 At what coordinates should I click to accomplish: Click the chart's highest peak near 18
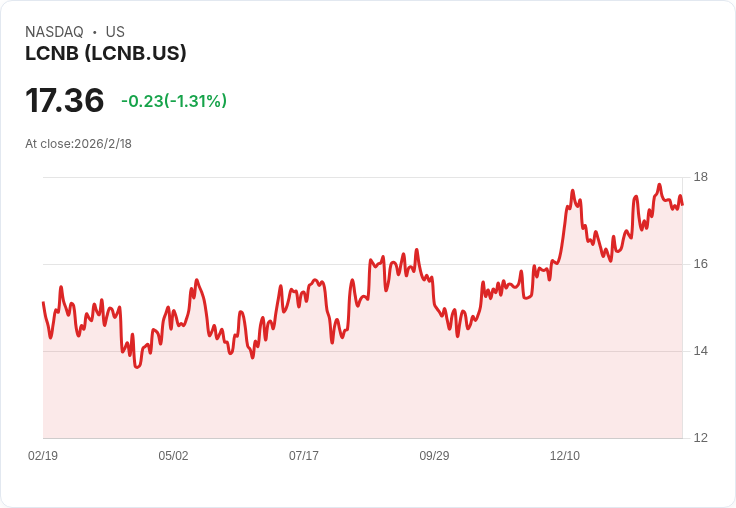point(659,185)
